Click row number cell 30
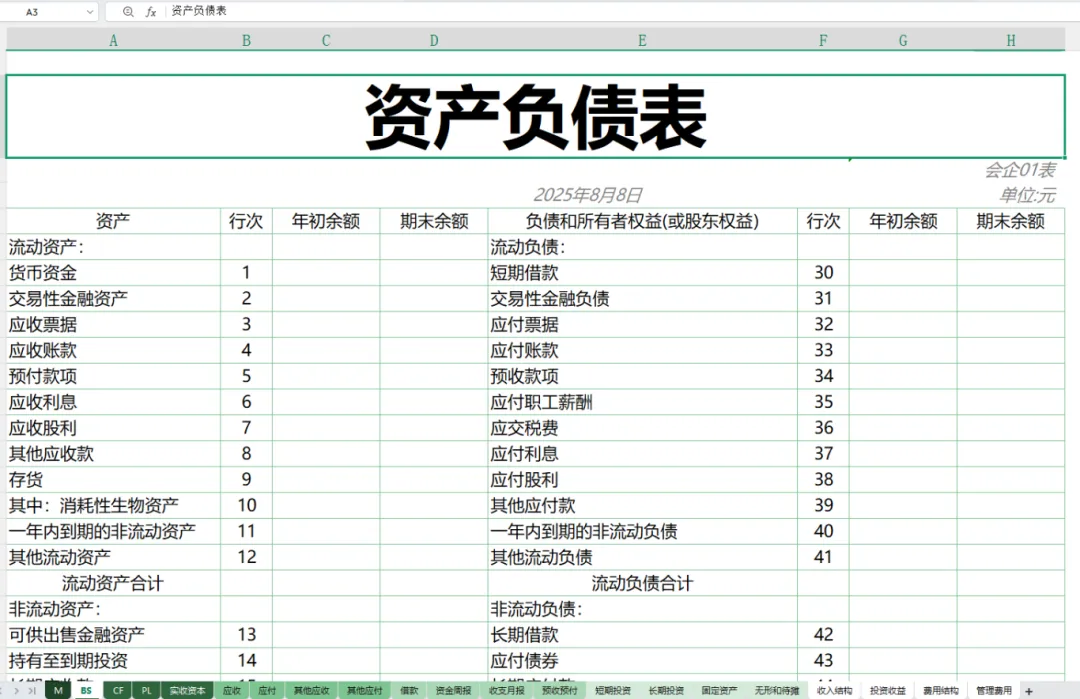The width and height of the screenshot is (1080, 699). tap(824, 273)
